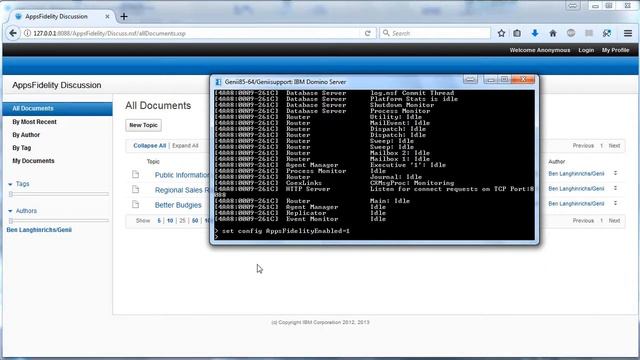The image size is (640, 360).
Task: Click Collapse All link
Action: [149, 146]
